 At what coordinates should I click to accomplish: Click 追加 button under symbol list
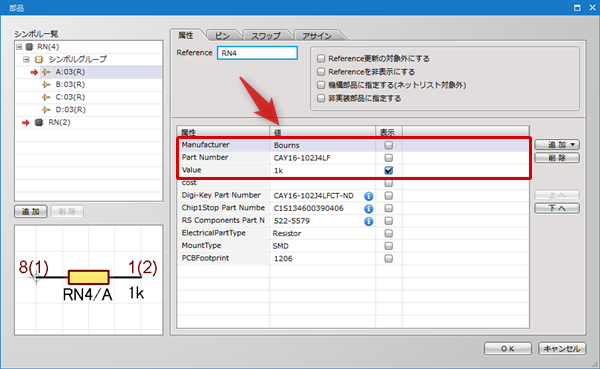pos(31,212)
